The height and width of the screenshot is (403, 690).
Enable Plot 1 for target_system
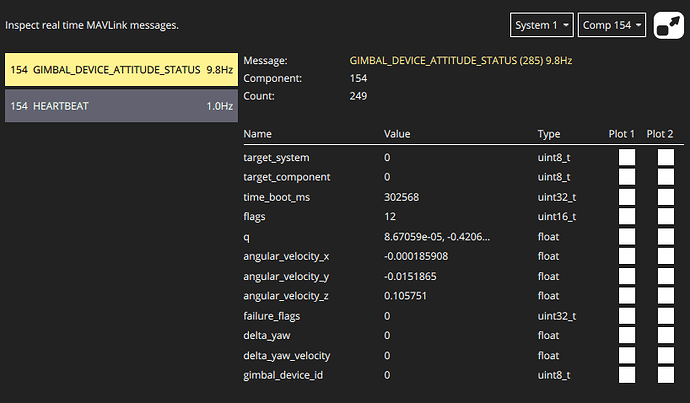[627, 157]
